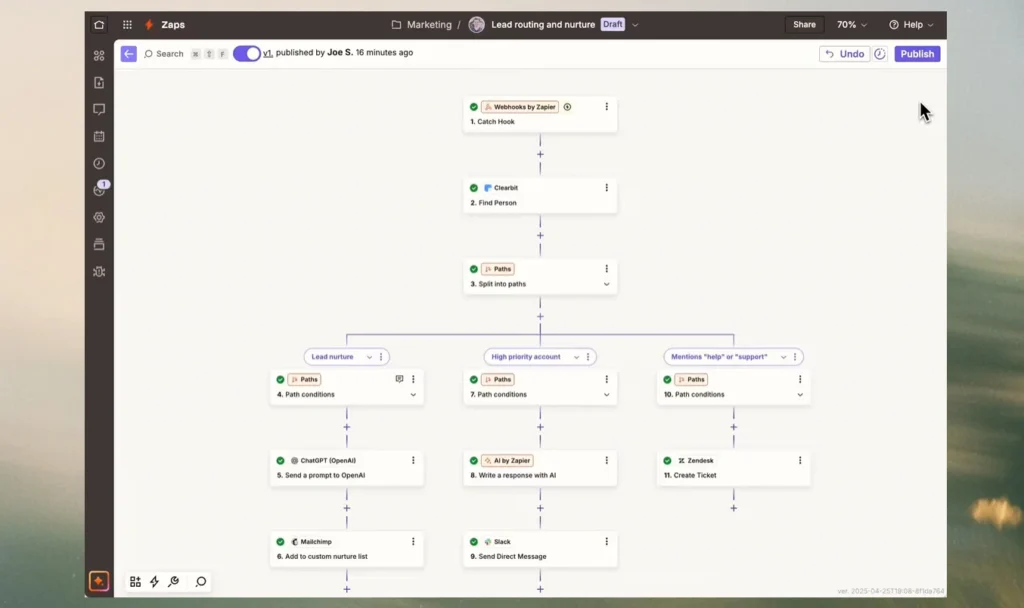Click the file import icon in sidebar
Image resolution: width=1024 pixels, height=608 pixels.
[x=99, y=83]
